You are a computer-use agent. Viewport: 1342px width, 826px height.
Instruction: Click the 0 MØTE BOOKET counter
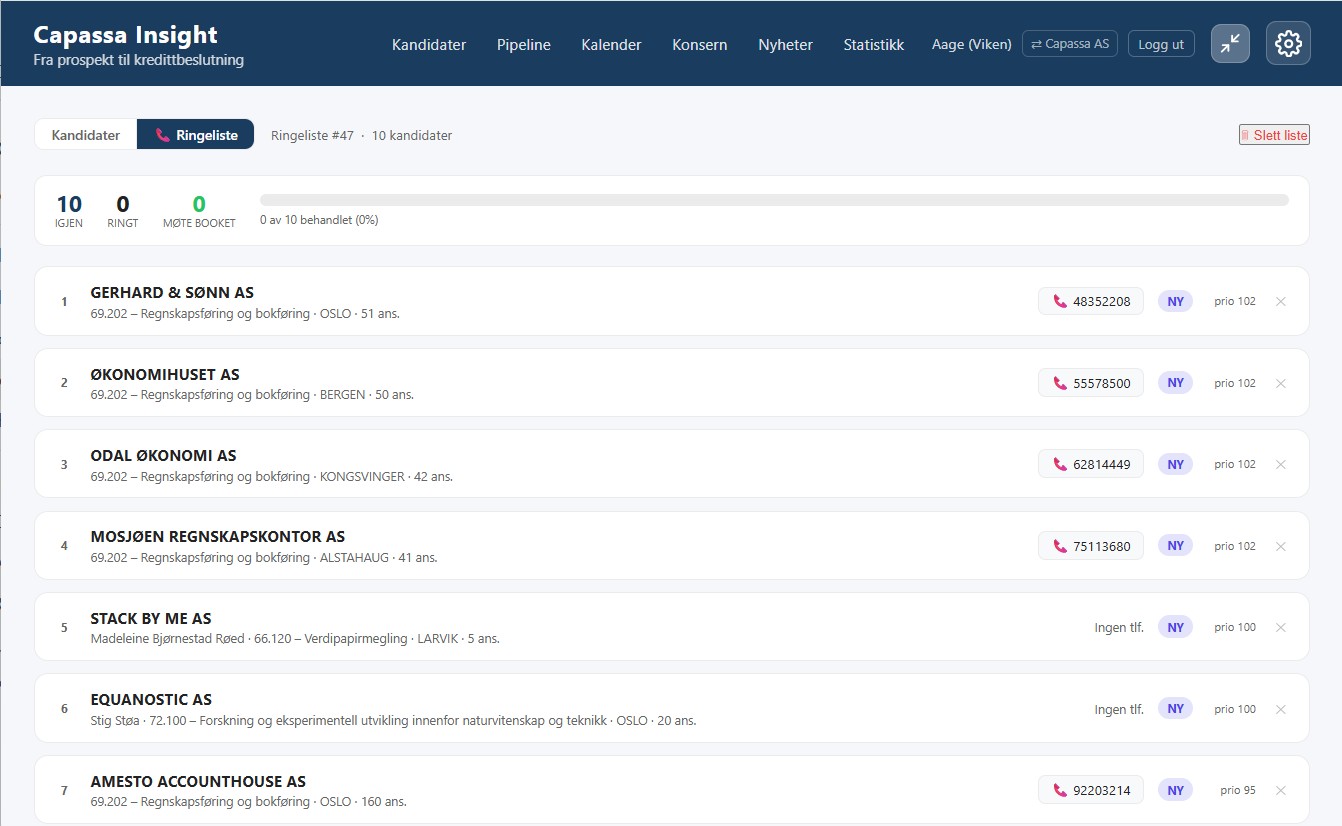point(199,211)
